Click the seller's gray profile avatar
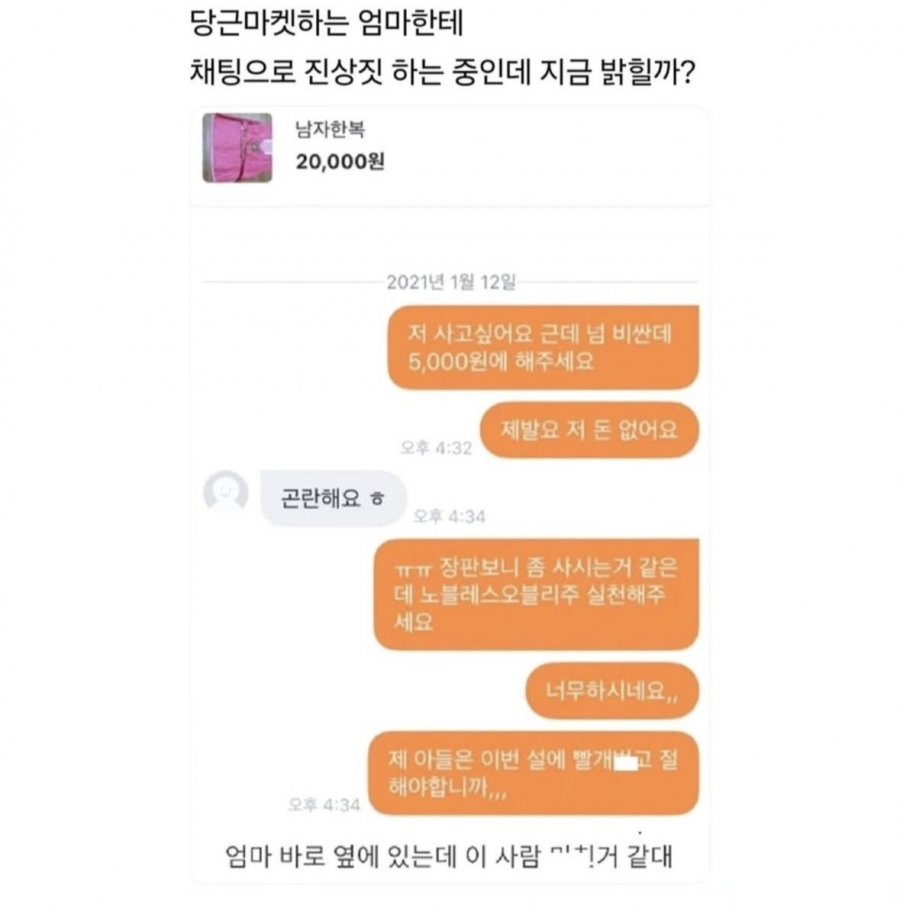The height and width of the screenshot is (908, 900). 226,492
